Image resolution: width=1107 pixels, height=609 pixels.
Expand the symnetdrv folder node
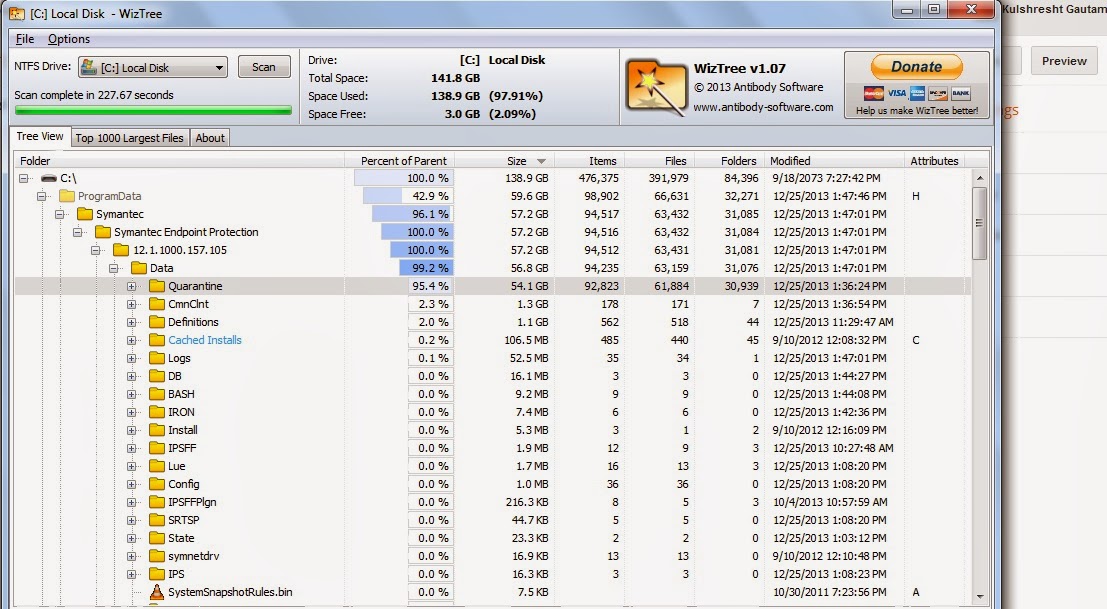(x=131, y=556)
